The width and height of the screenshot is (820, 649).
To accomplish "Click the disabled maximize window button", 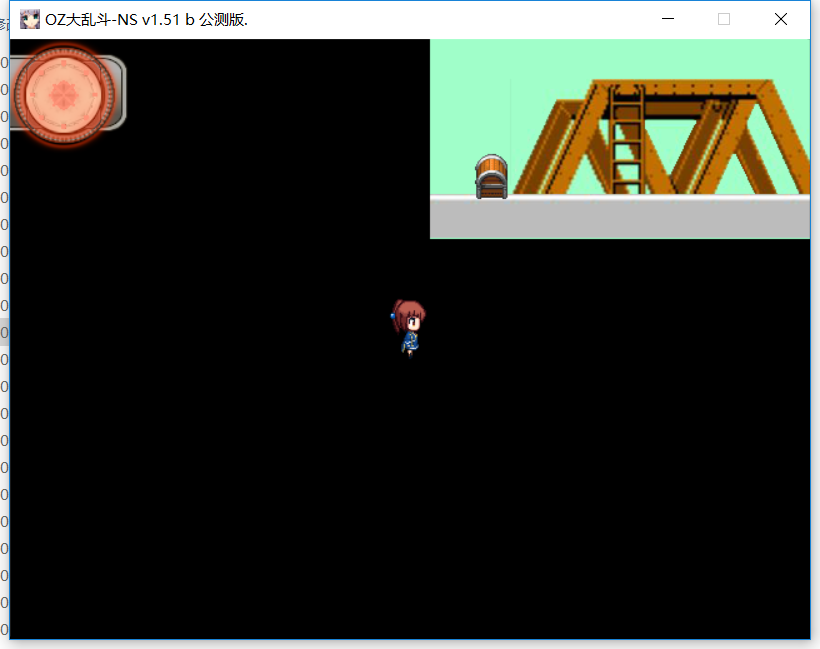I will click(x=724, y=19).
